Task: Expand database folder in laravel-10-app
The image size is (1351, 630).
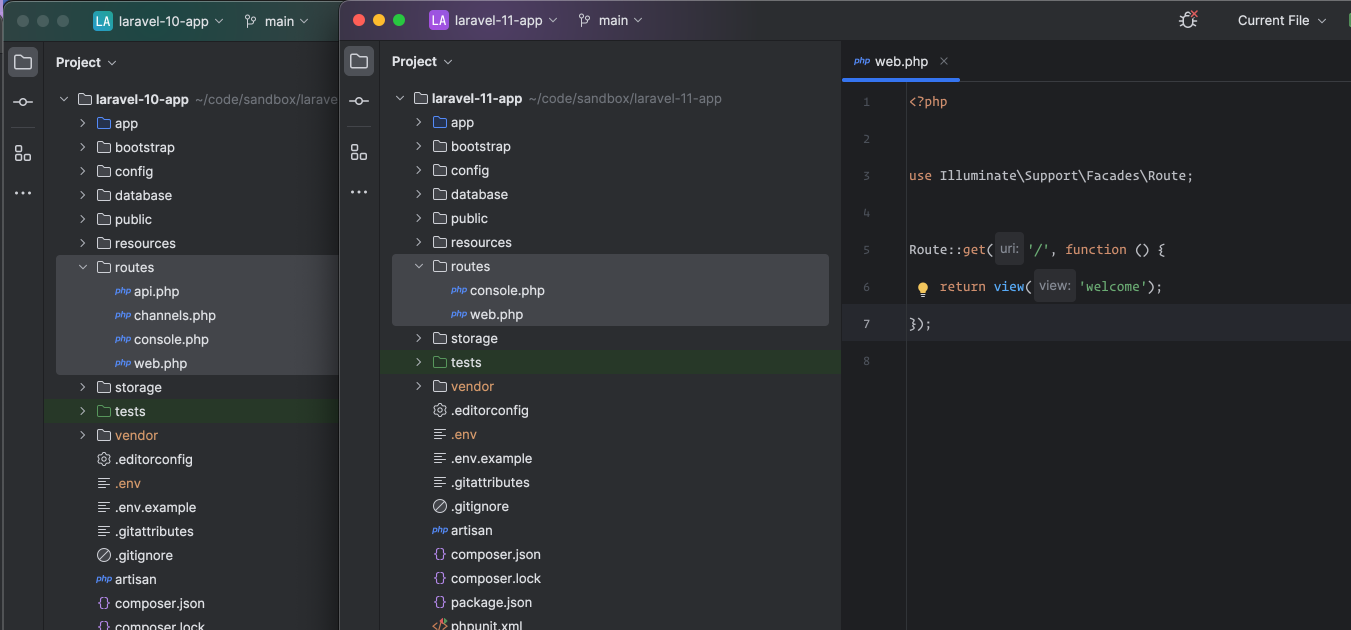Action: coord(83,196)
